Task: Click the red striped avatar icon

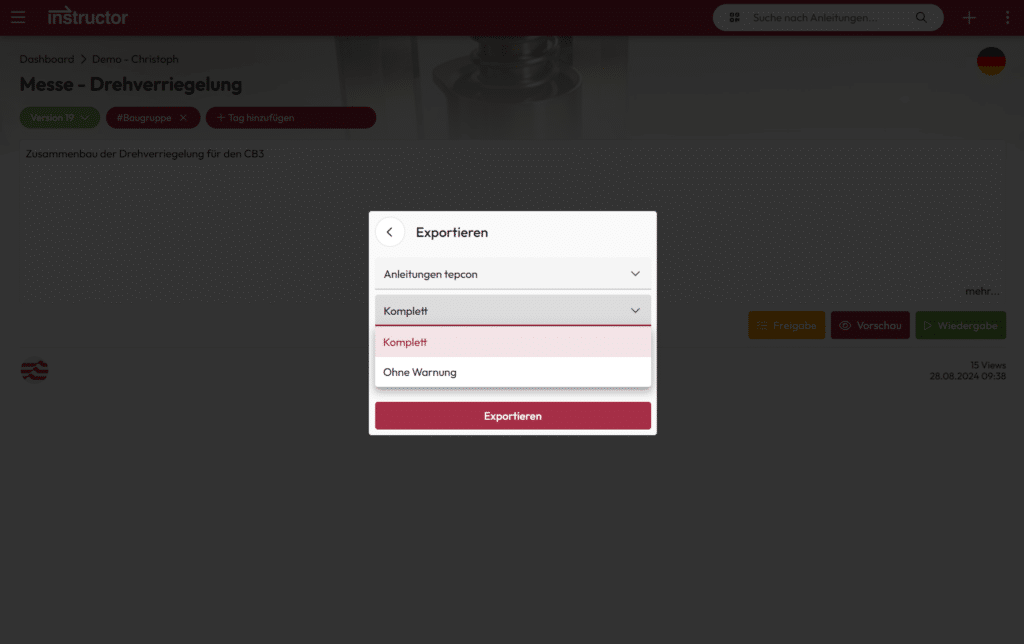Action: tap(35, 370)
